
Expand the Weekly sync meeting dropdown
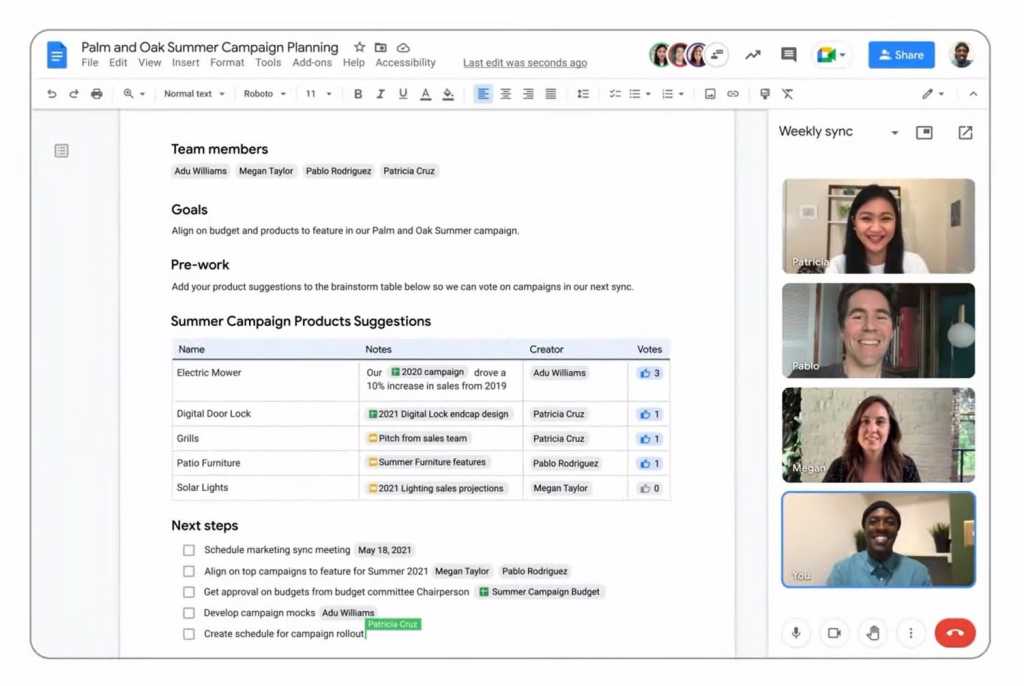[895, 133]
